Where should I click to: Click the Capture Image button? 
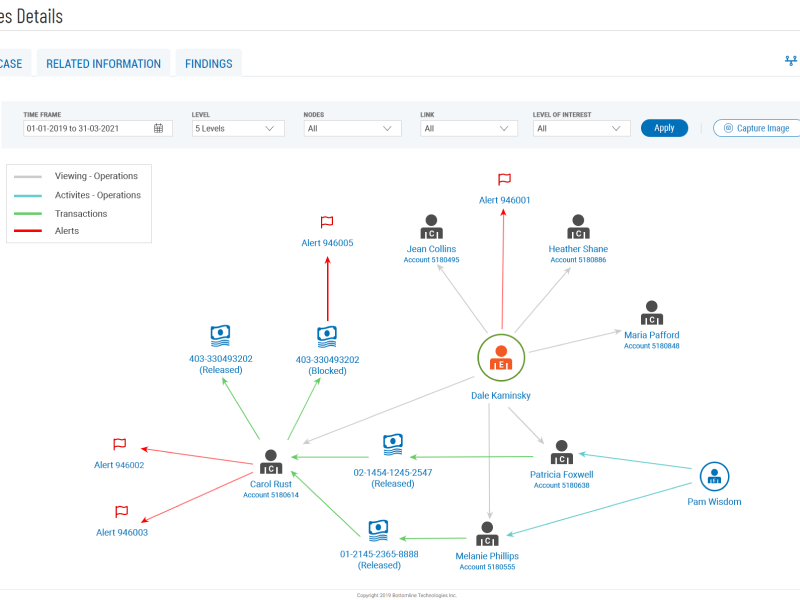(x=757, y=128)
